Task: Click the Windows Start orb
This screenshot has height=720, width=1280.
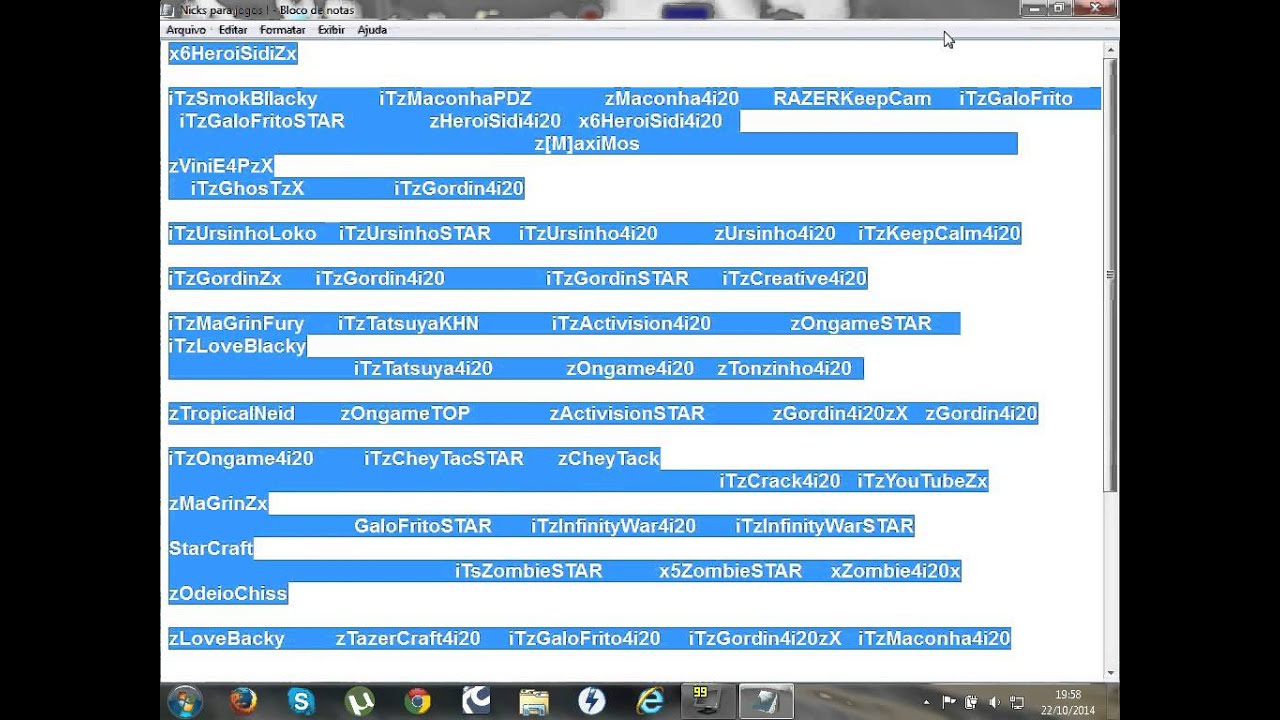Action: pos(185,701)
